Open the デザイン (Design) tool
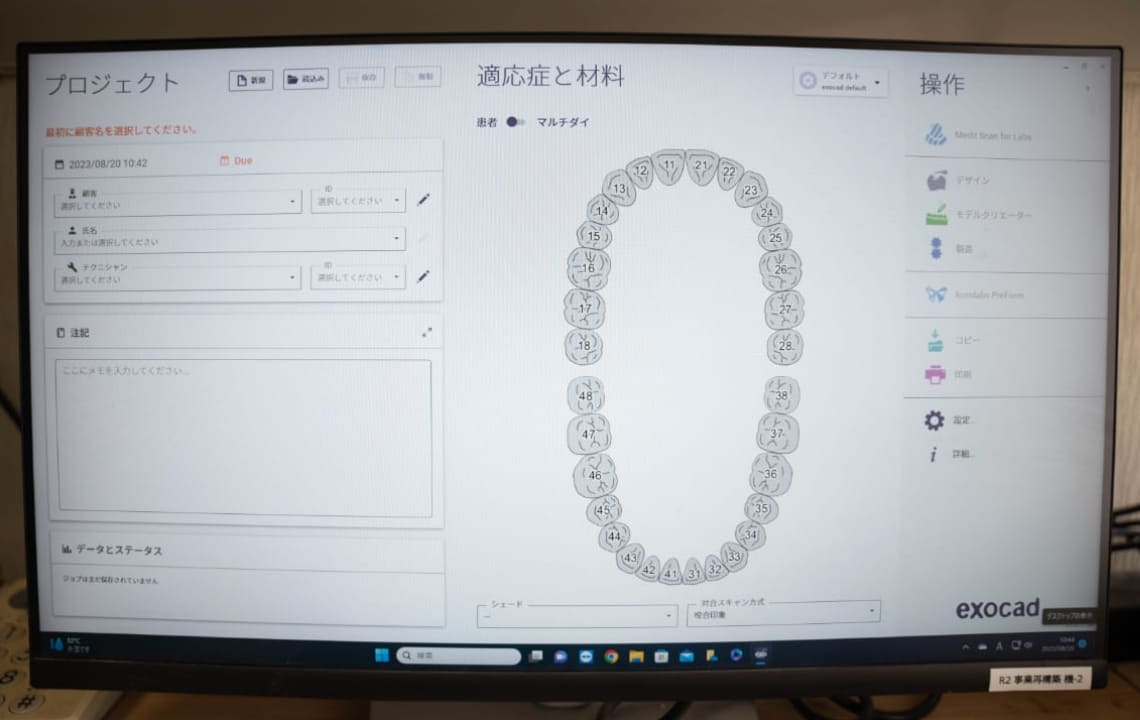Image resolution: width=1140 pixels, height=720 pixels. click(937, 181)
